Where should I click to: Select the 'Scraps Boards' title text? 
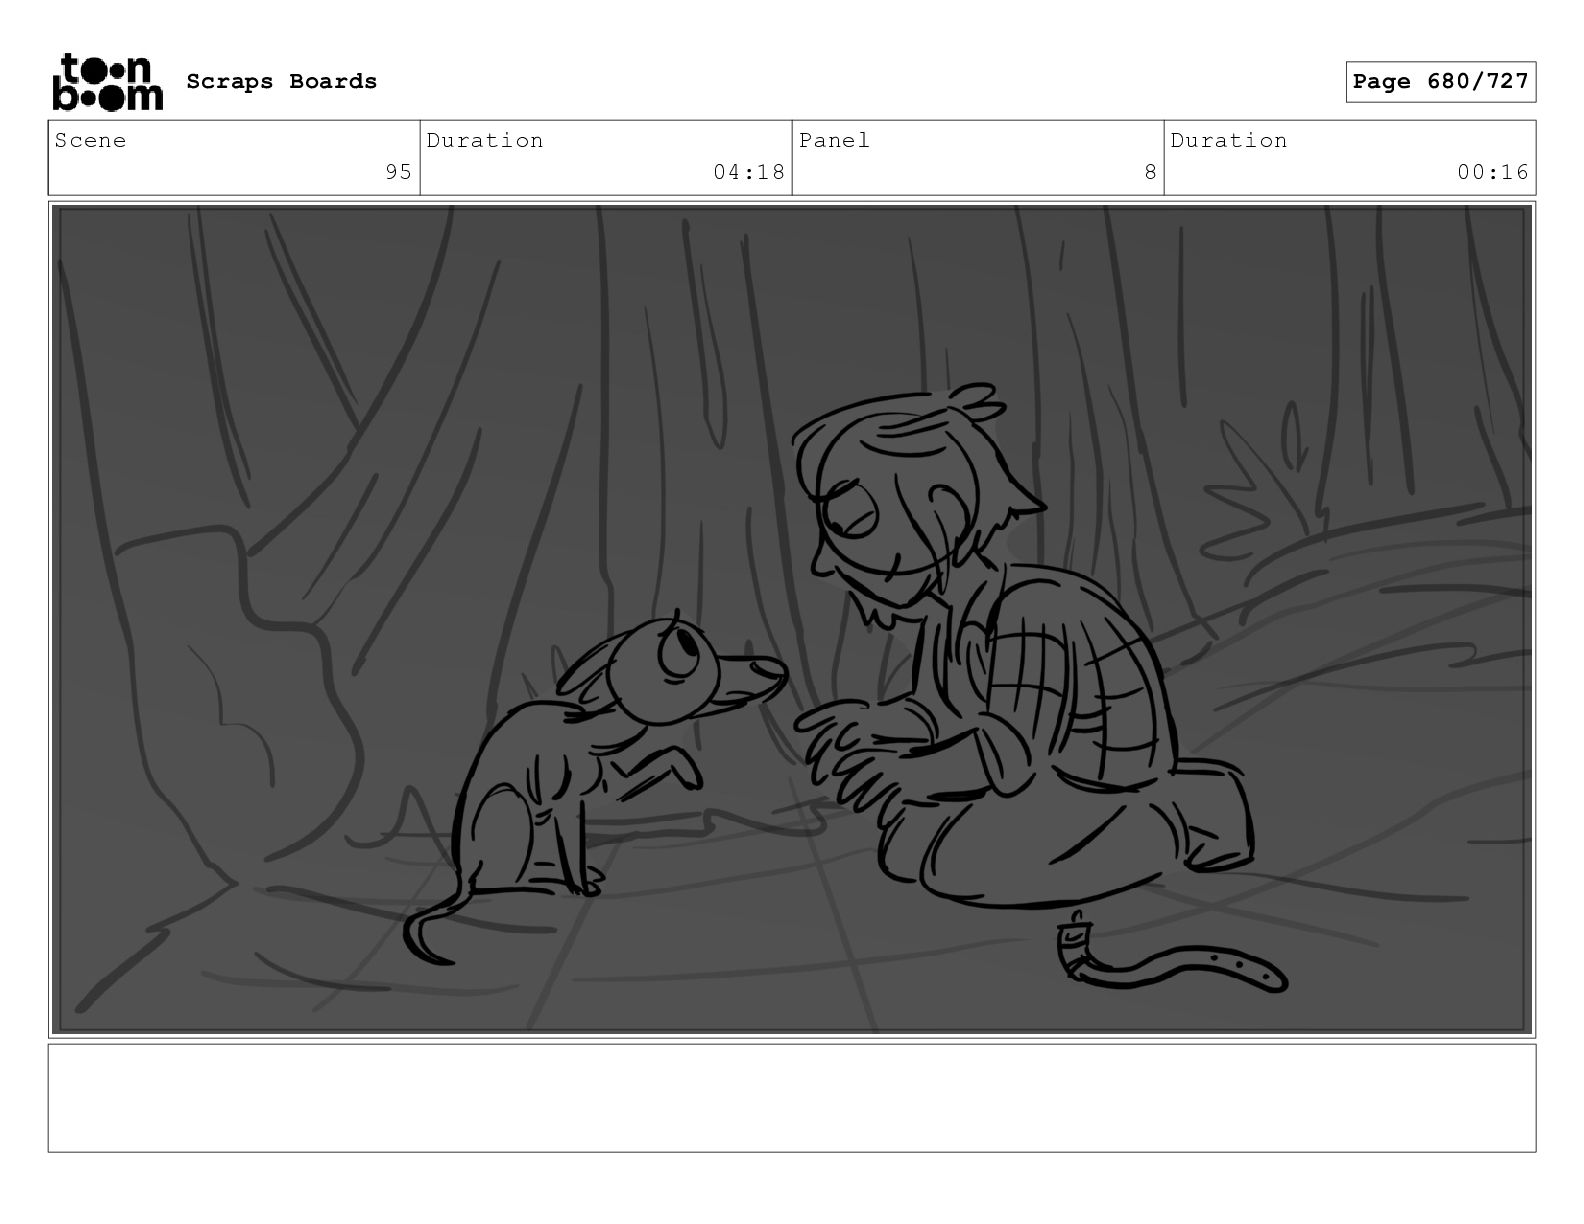click(282, 81)
